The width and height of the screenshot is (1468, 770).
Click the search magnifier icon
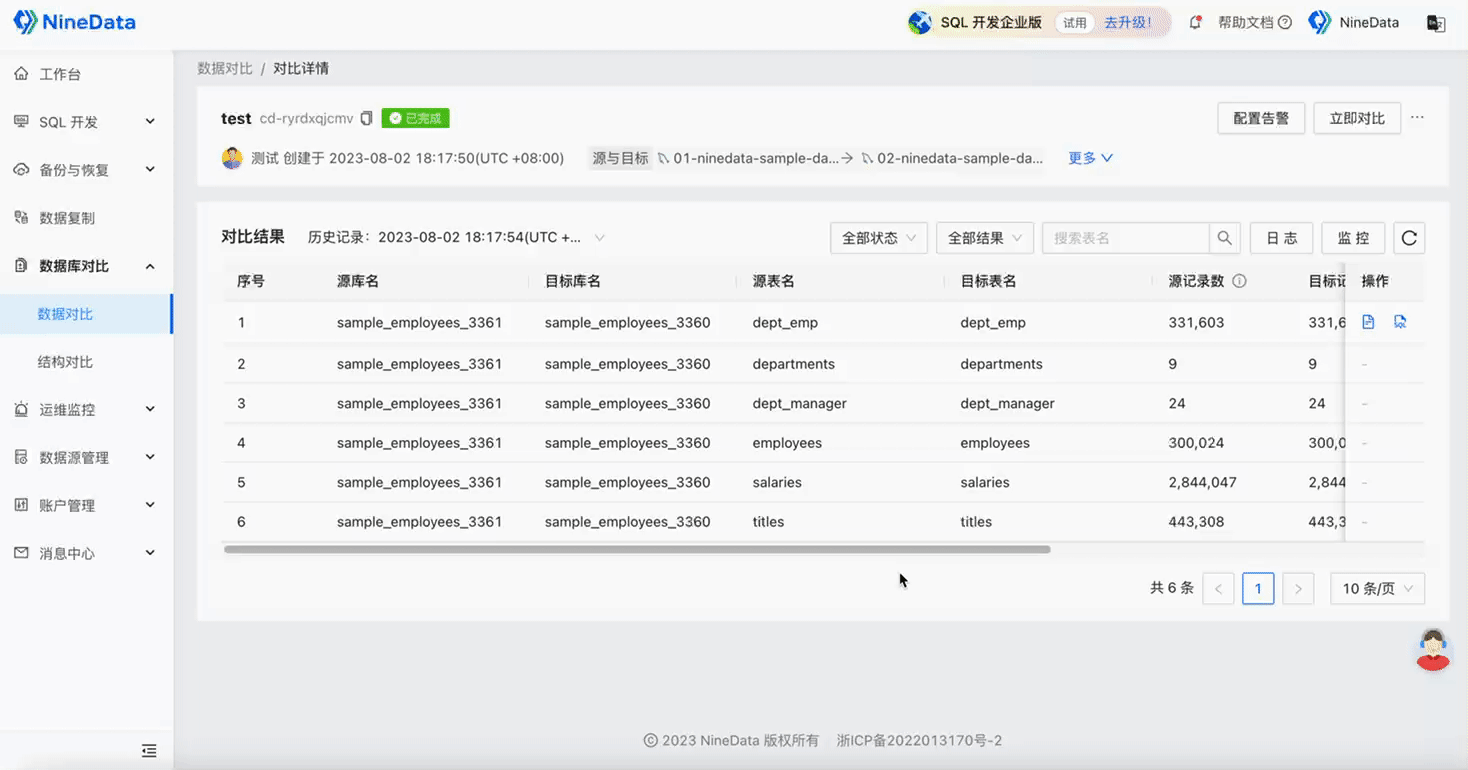[1225, 238]
